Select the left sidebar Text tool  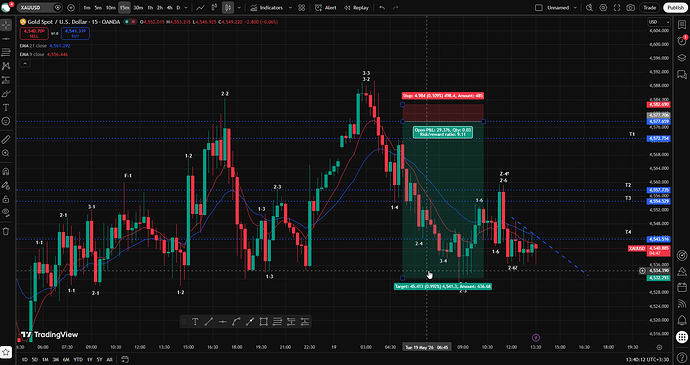[x=6, y=107]
